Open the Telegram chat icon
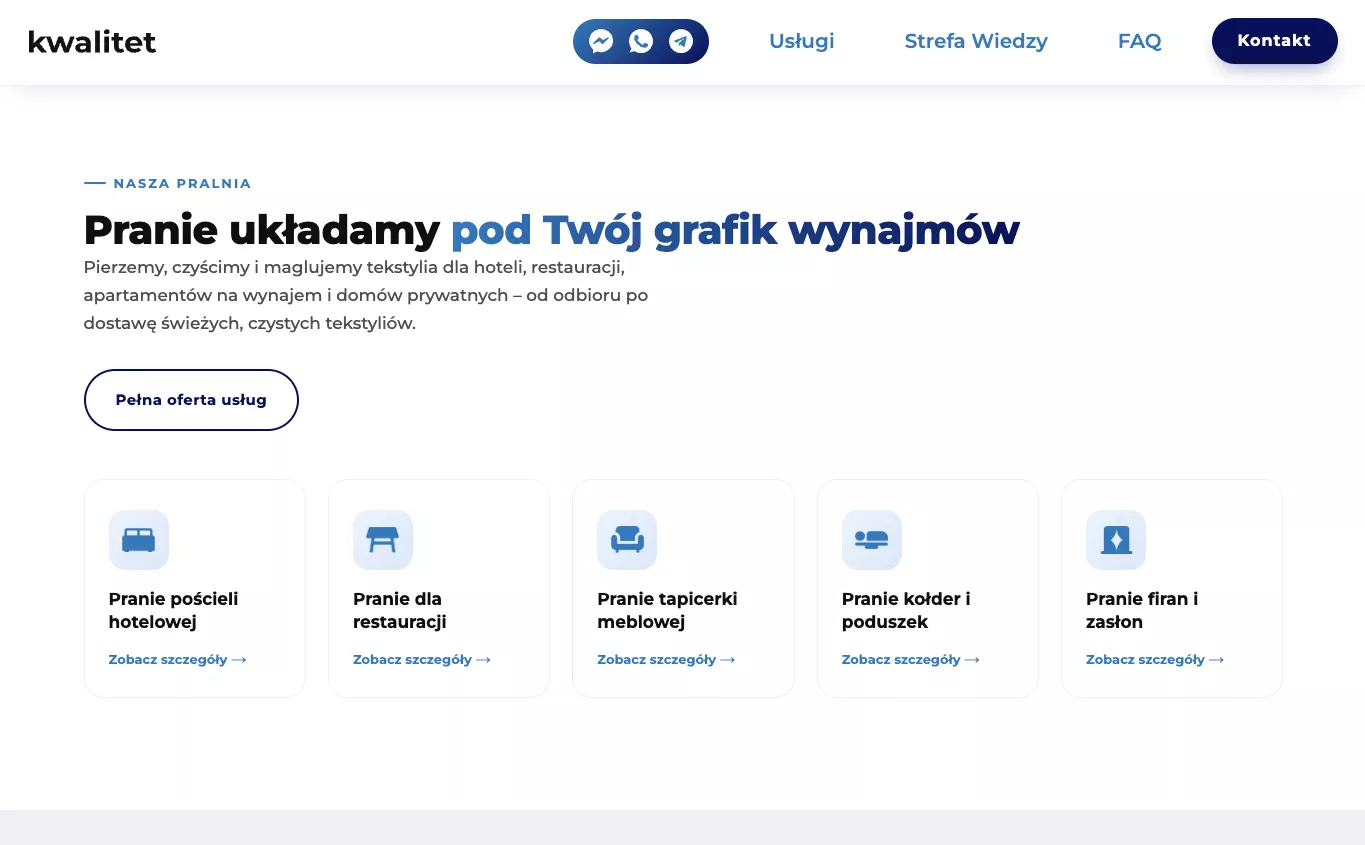Screen dimensions: 1365x845 [x=681, y=41]
